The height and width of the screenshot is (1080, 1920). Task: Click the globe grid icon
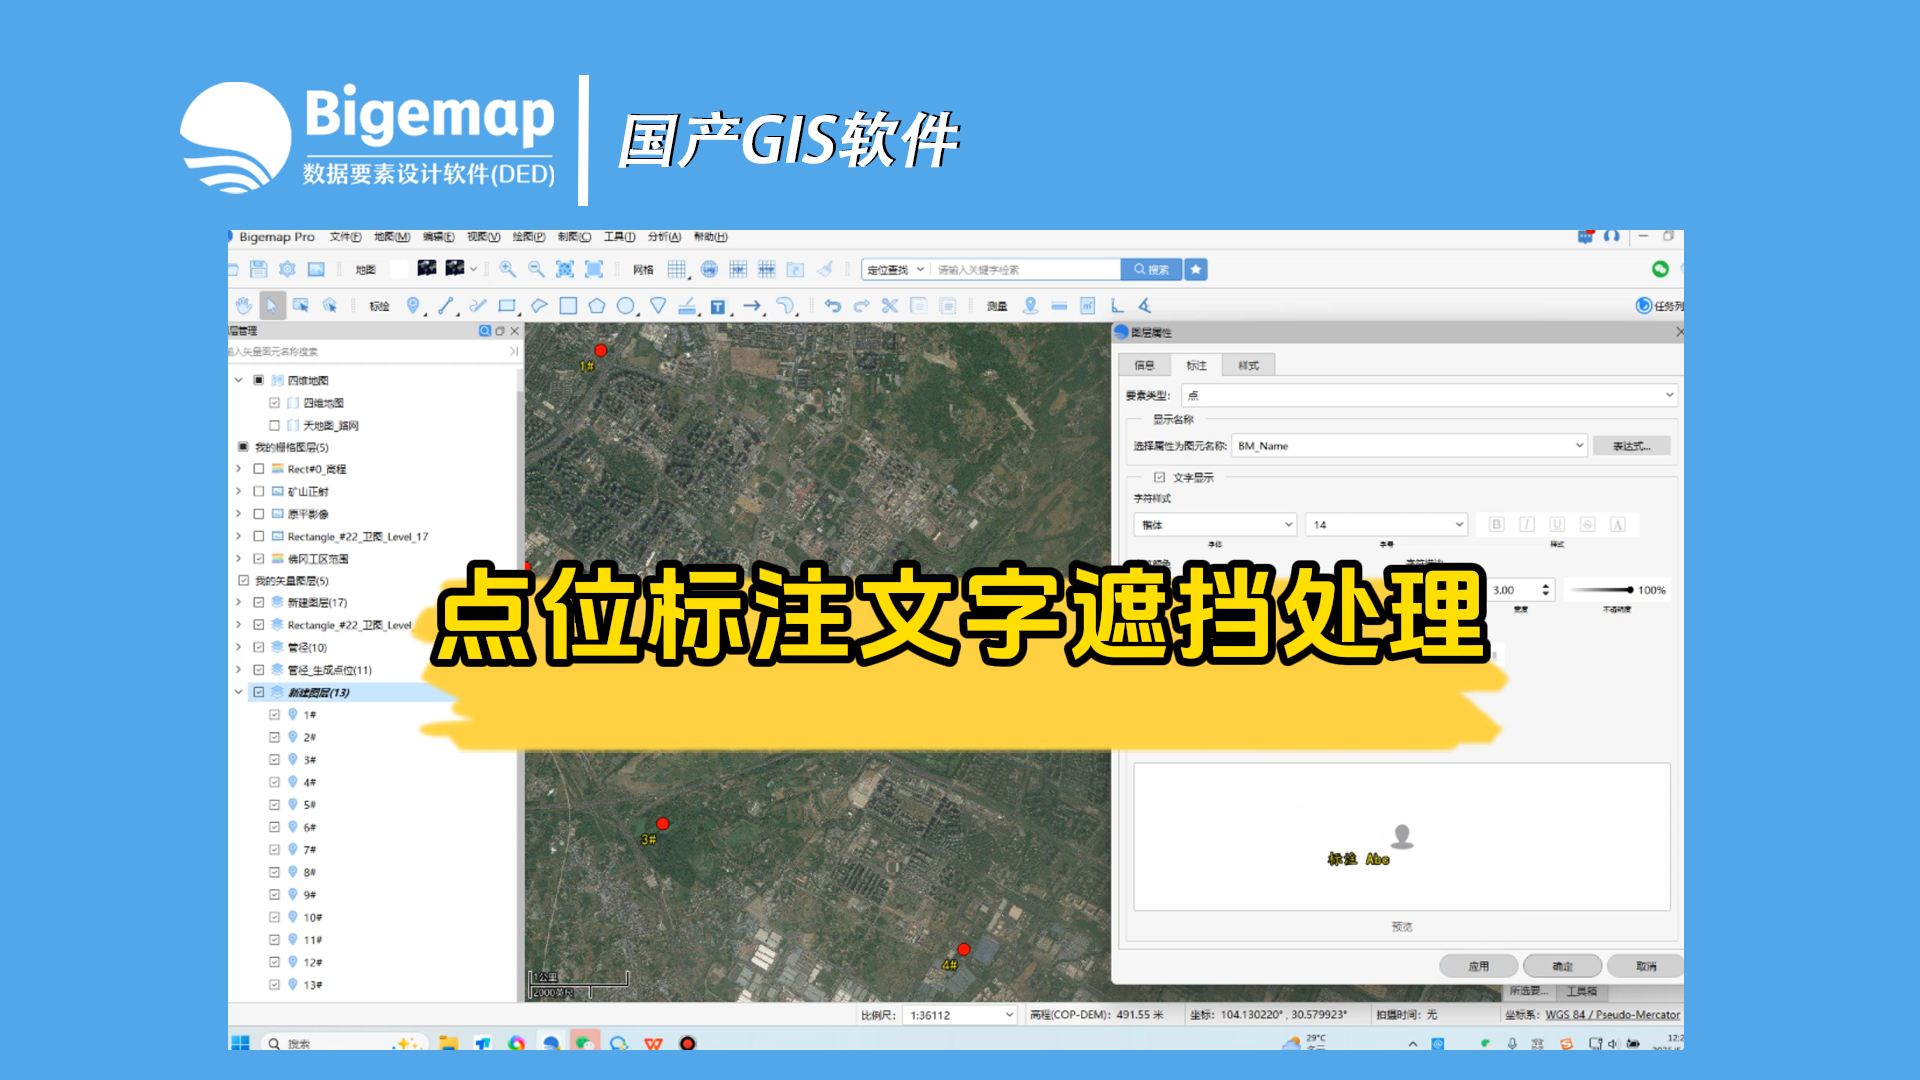[709, 269]
